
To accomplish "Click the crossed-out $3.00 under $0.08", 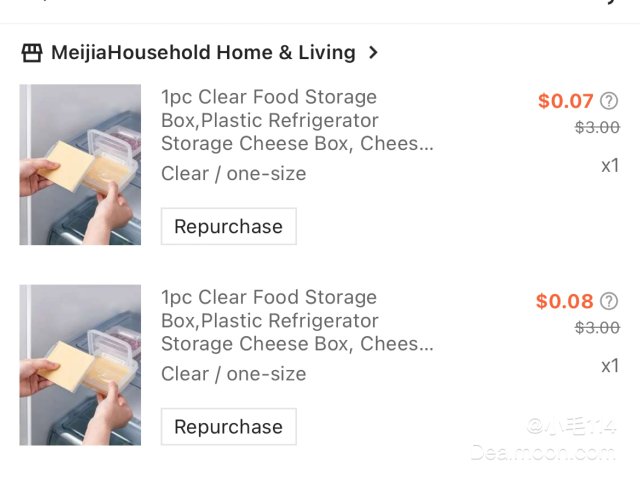I will 597,327.
